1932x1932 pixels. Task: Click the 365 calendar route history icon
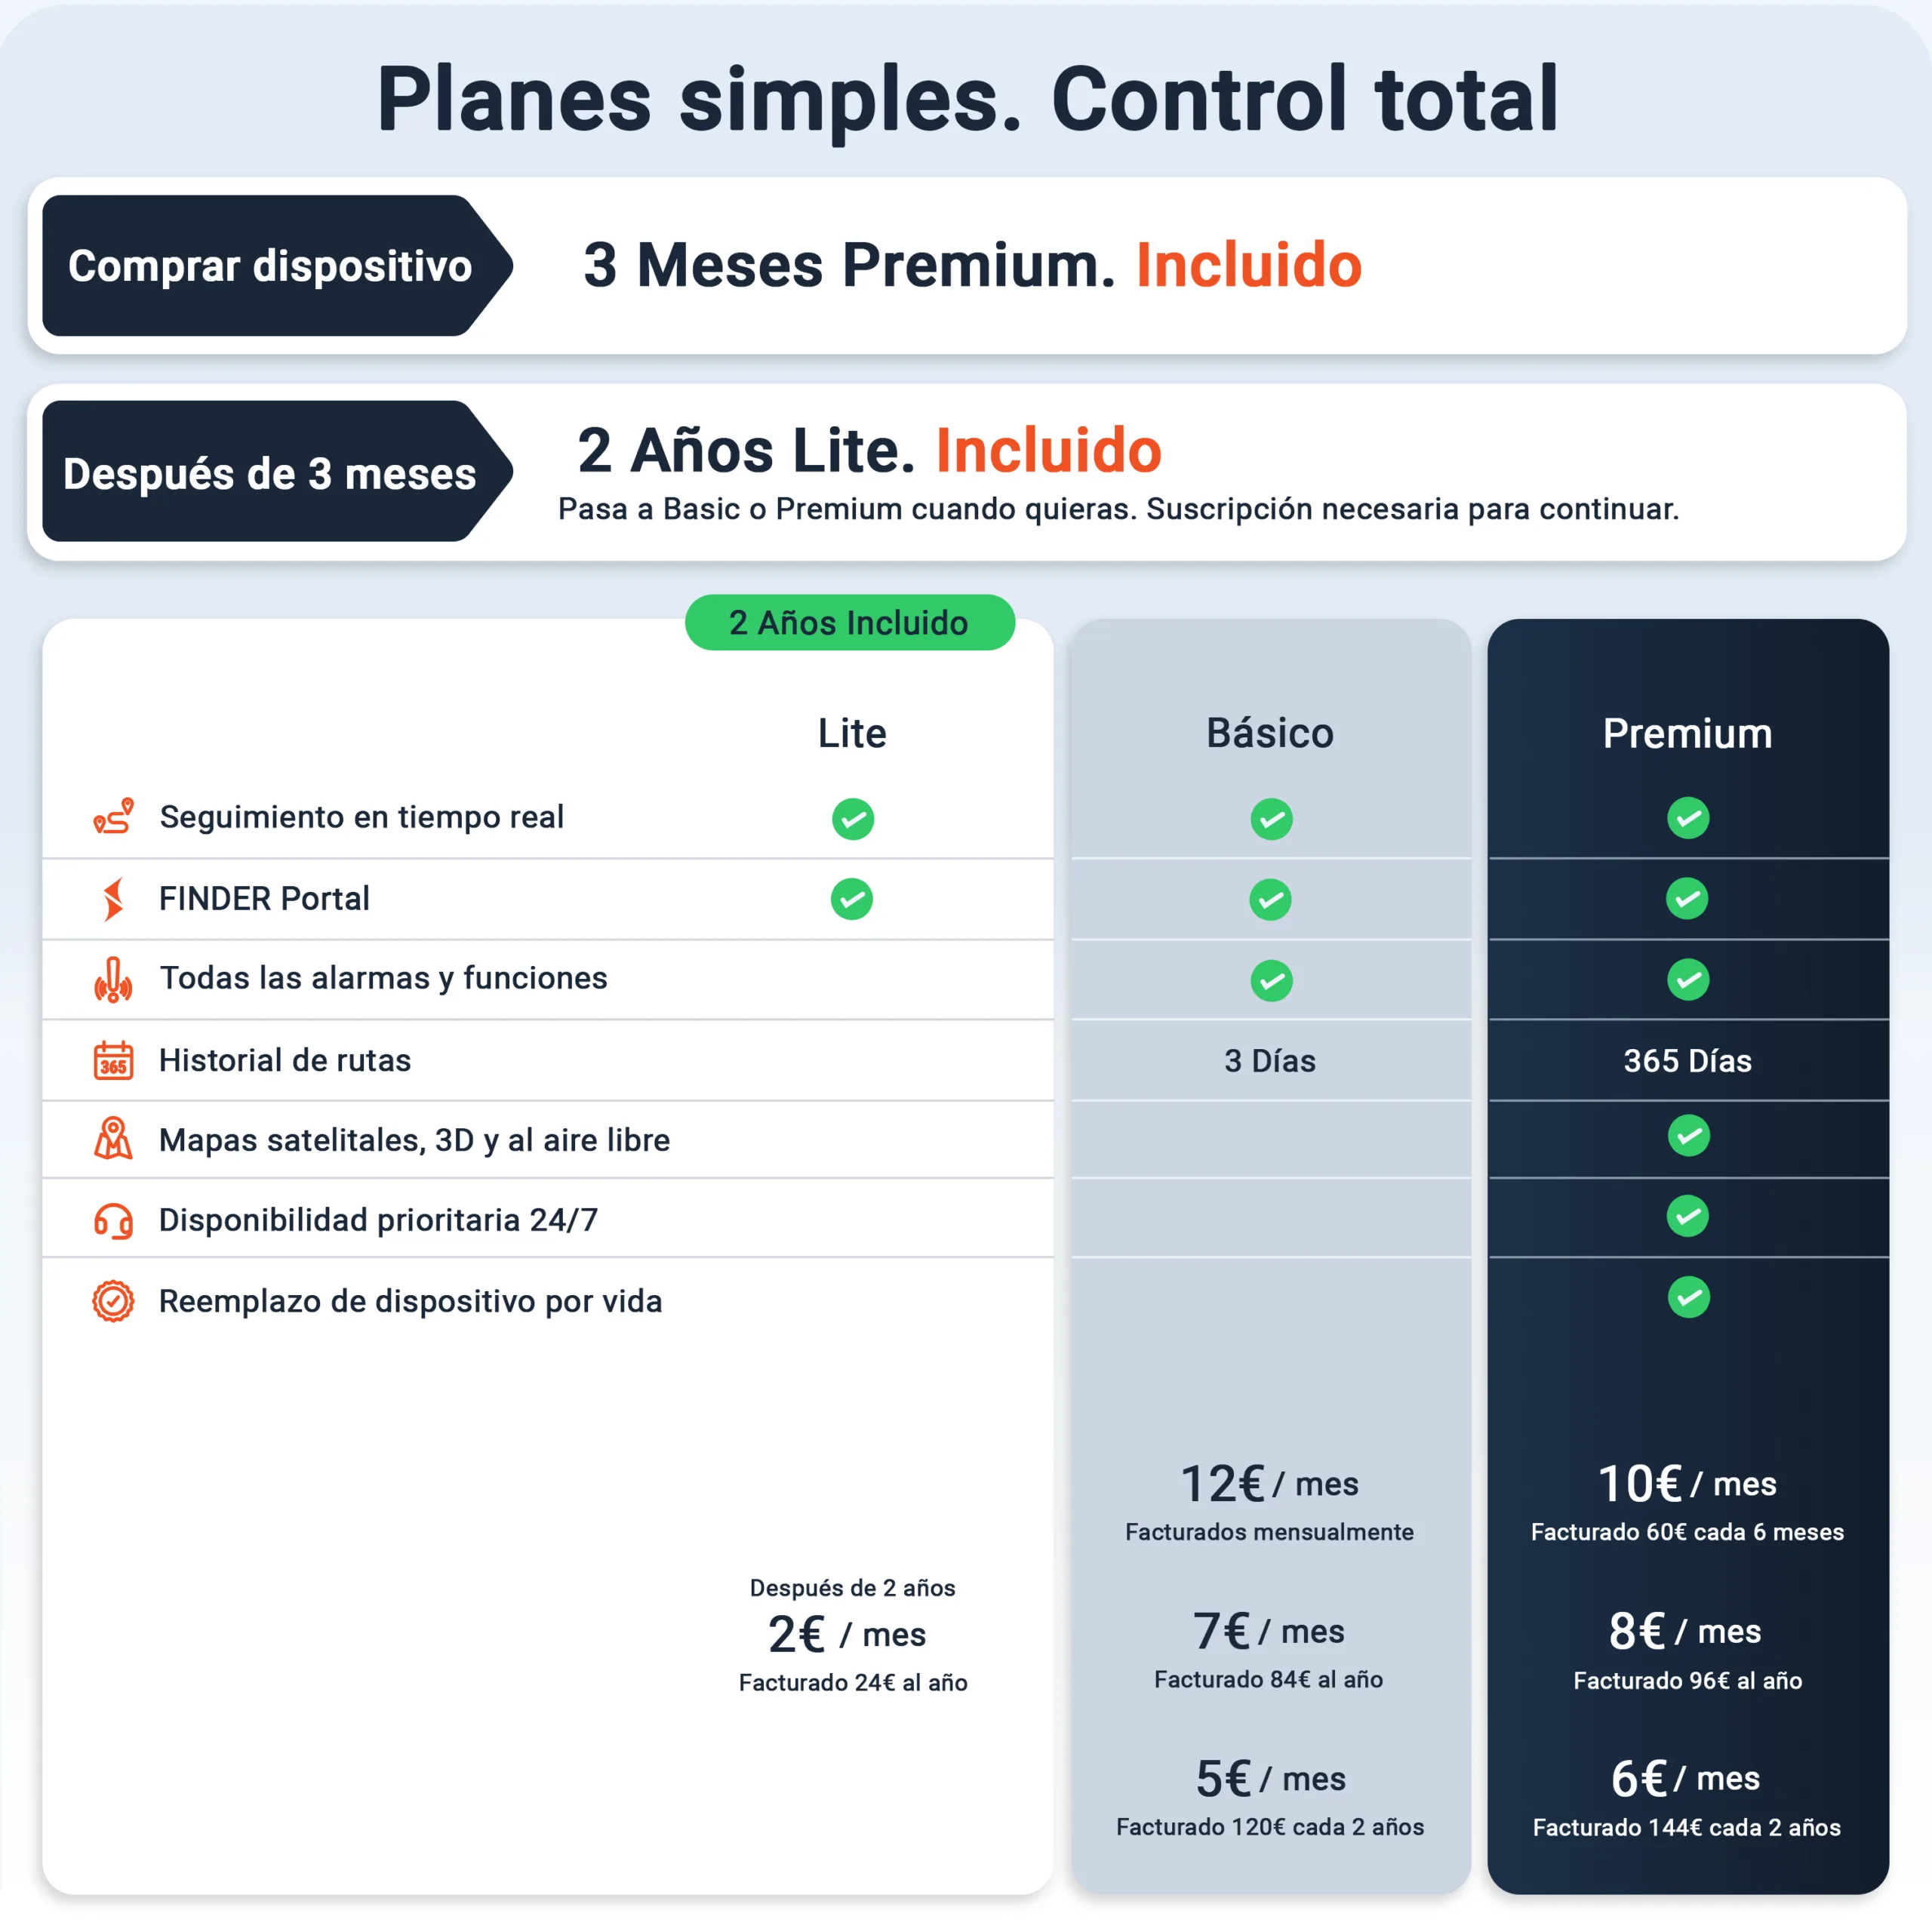[x=113, y=1060]
